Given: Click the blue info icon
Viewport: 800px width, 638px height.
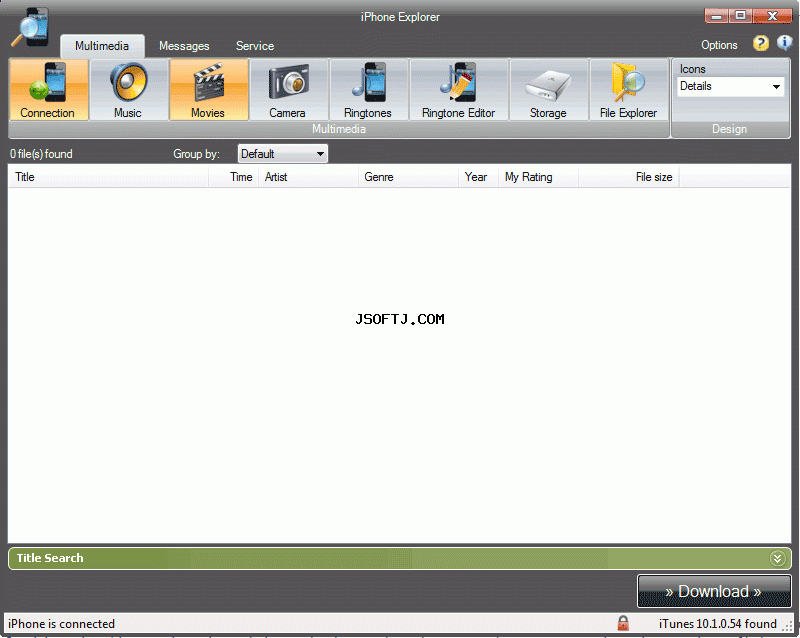Looking at the screenshot, I should [784, 42].
